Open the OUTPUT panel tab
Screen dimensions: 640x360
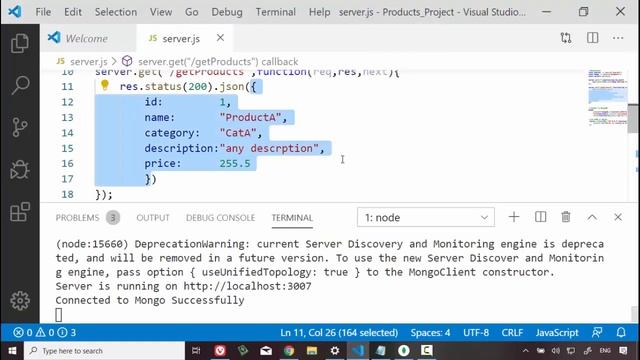click(x=153, y=218)
